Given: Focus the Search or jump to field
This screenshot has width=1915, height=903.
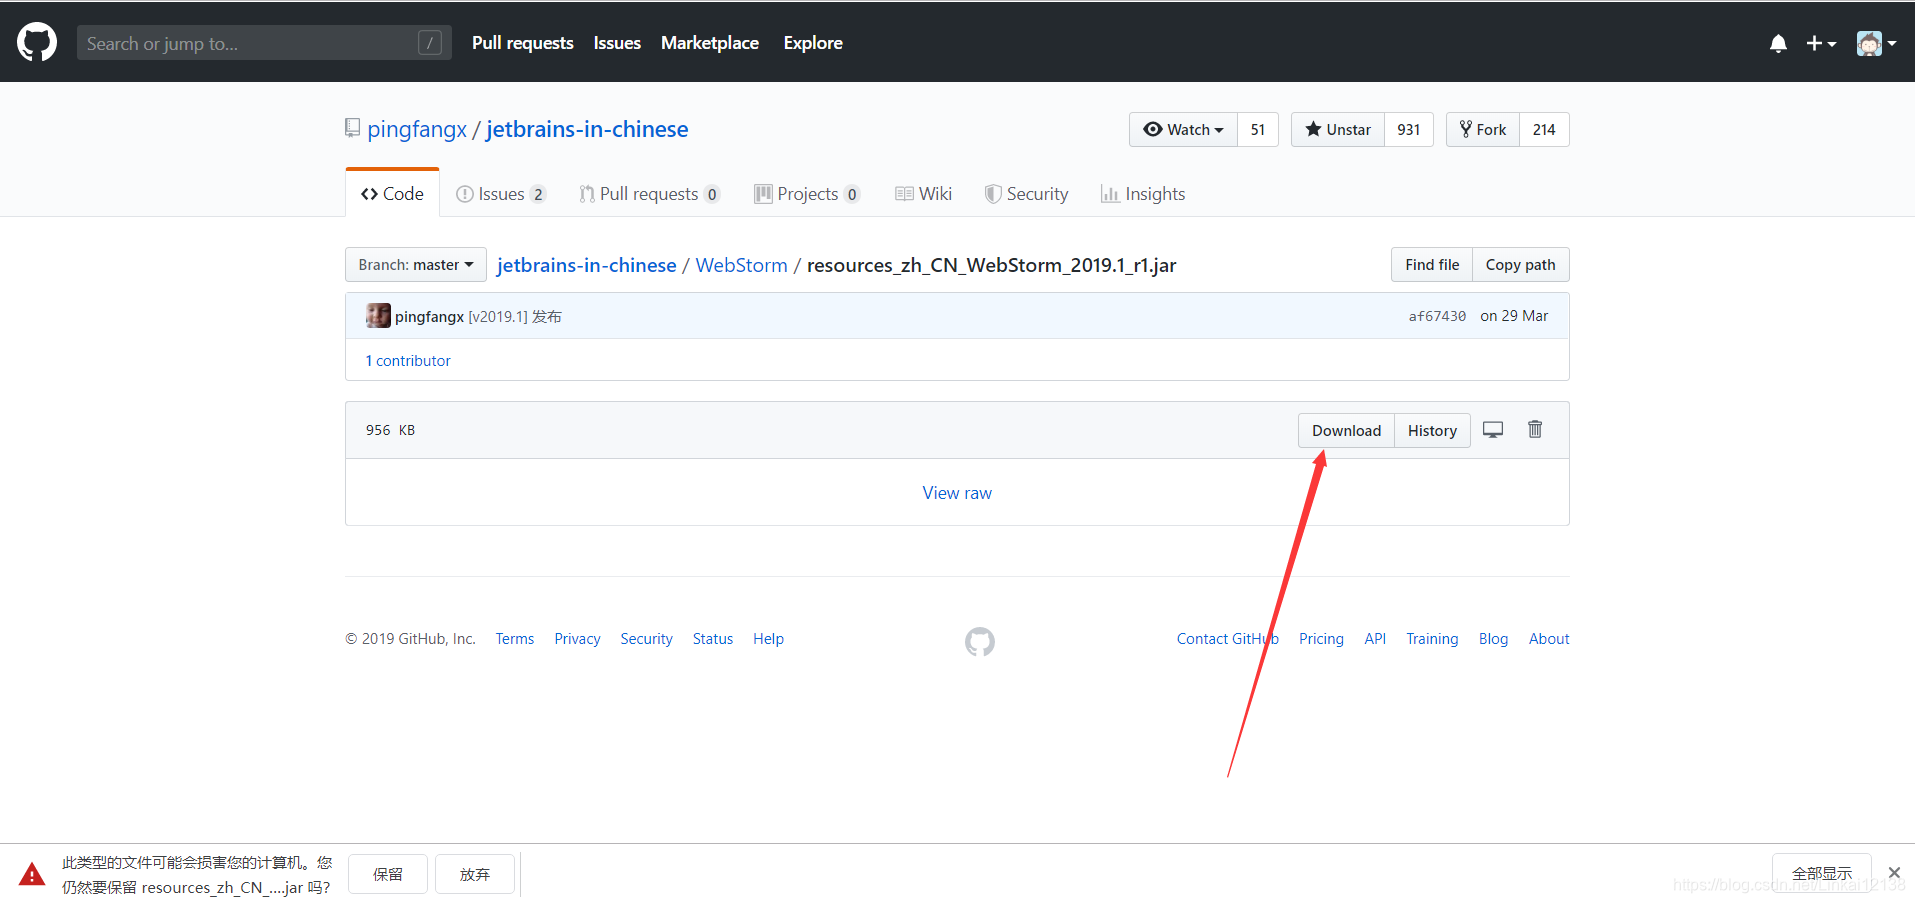Looking at the screenshot, I should 264,43.
